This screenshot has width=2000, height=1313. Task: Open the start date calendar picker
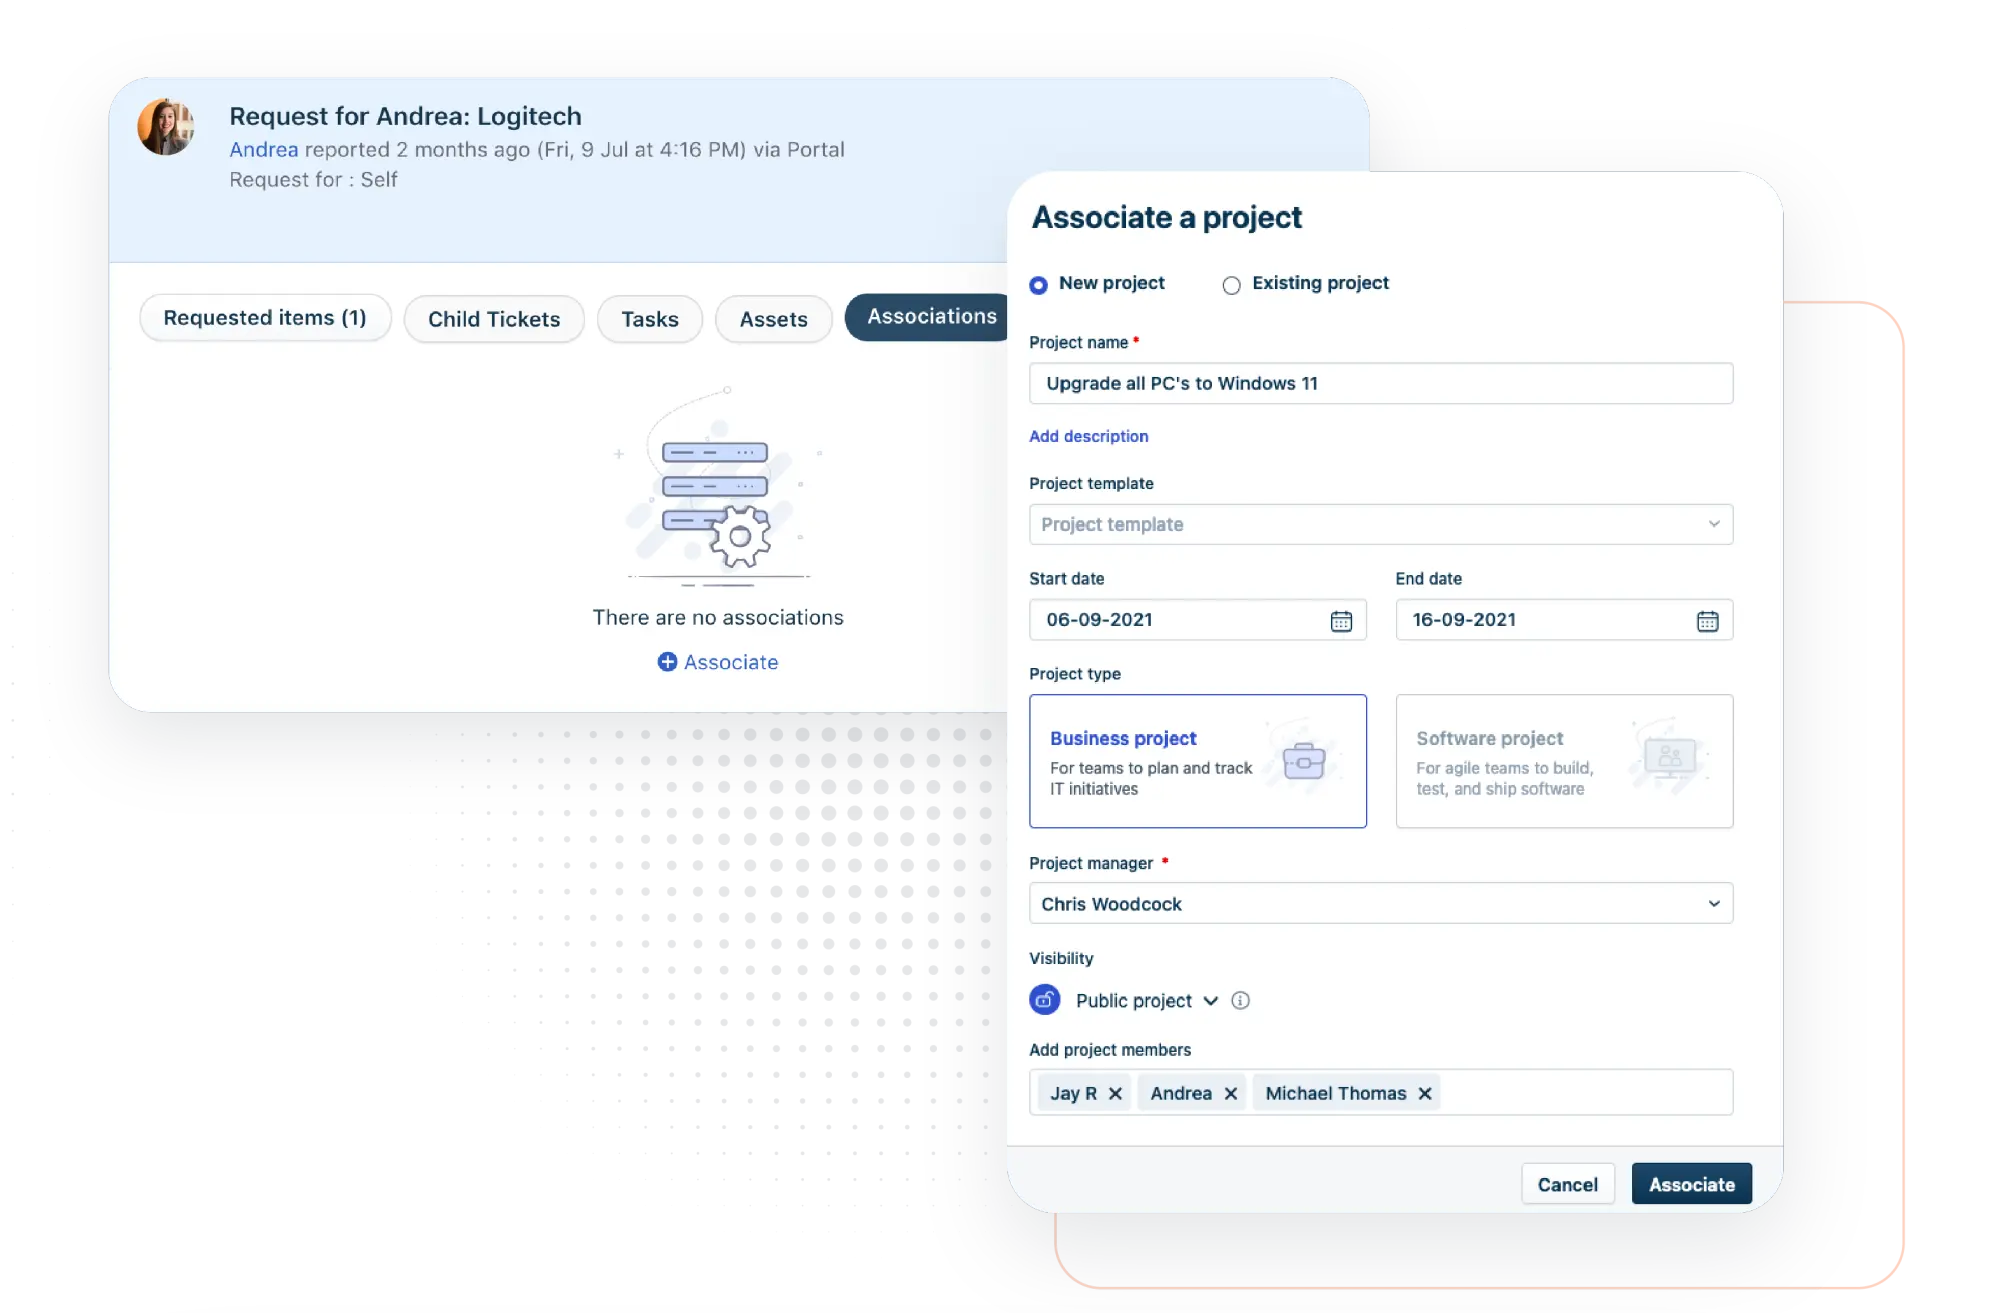(x=1339, y=620)
